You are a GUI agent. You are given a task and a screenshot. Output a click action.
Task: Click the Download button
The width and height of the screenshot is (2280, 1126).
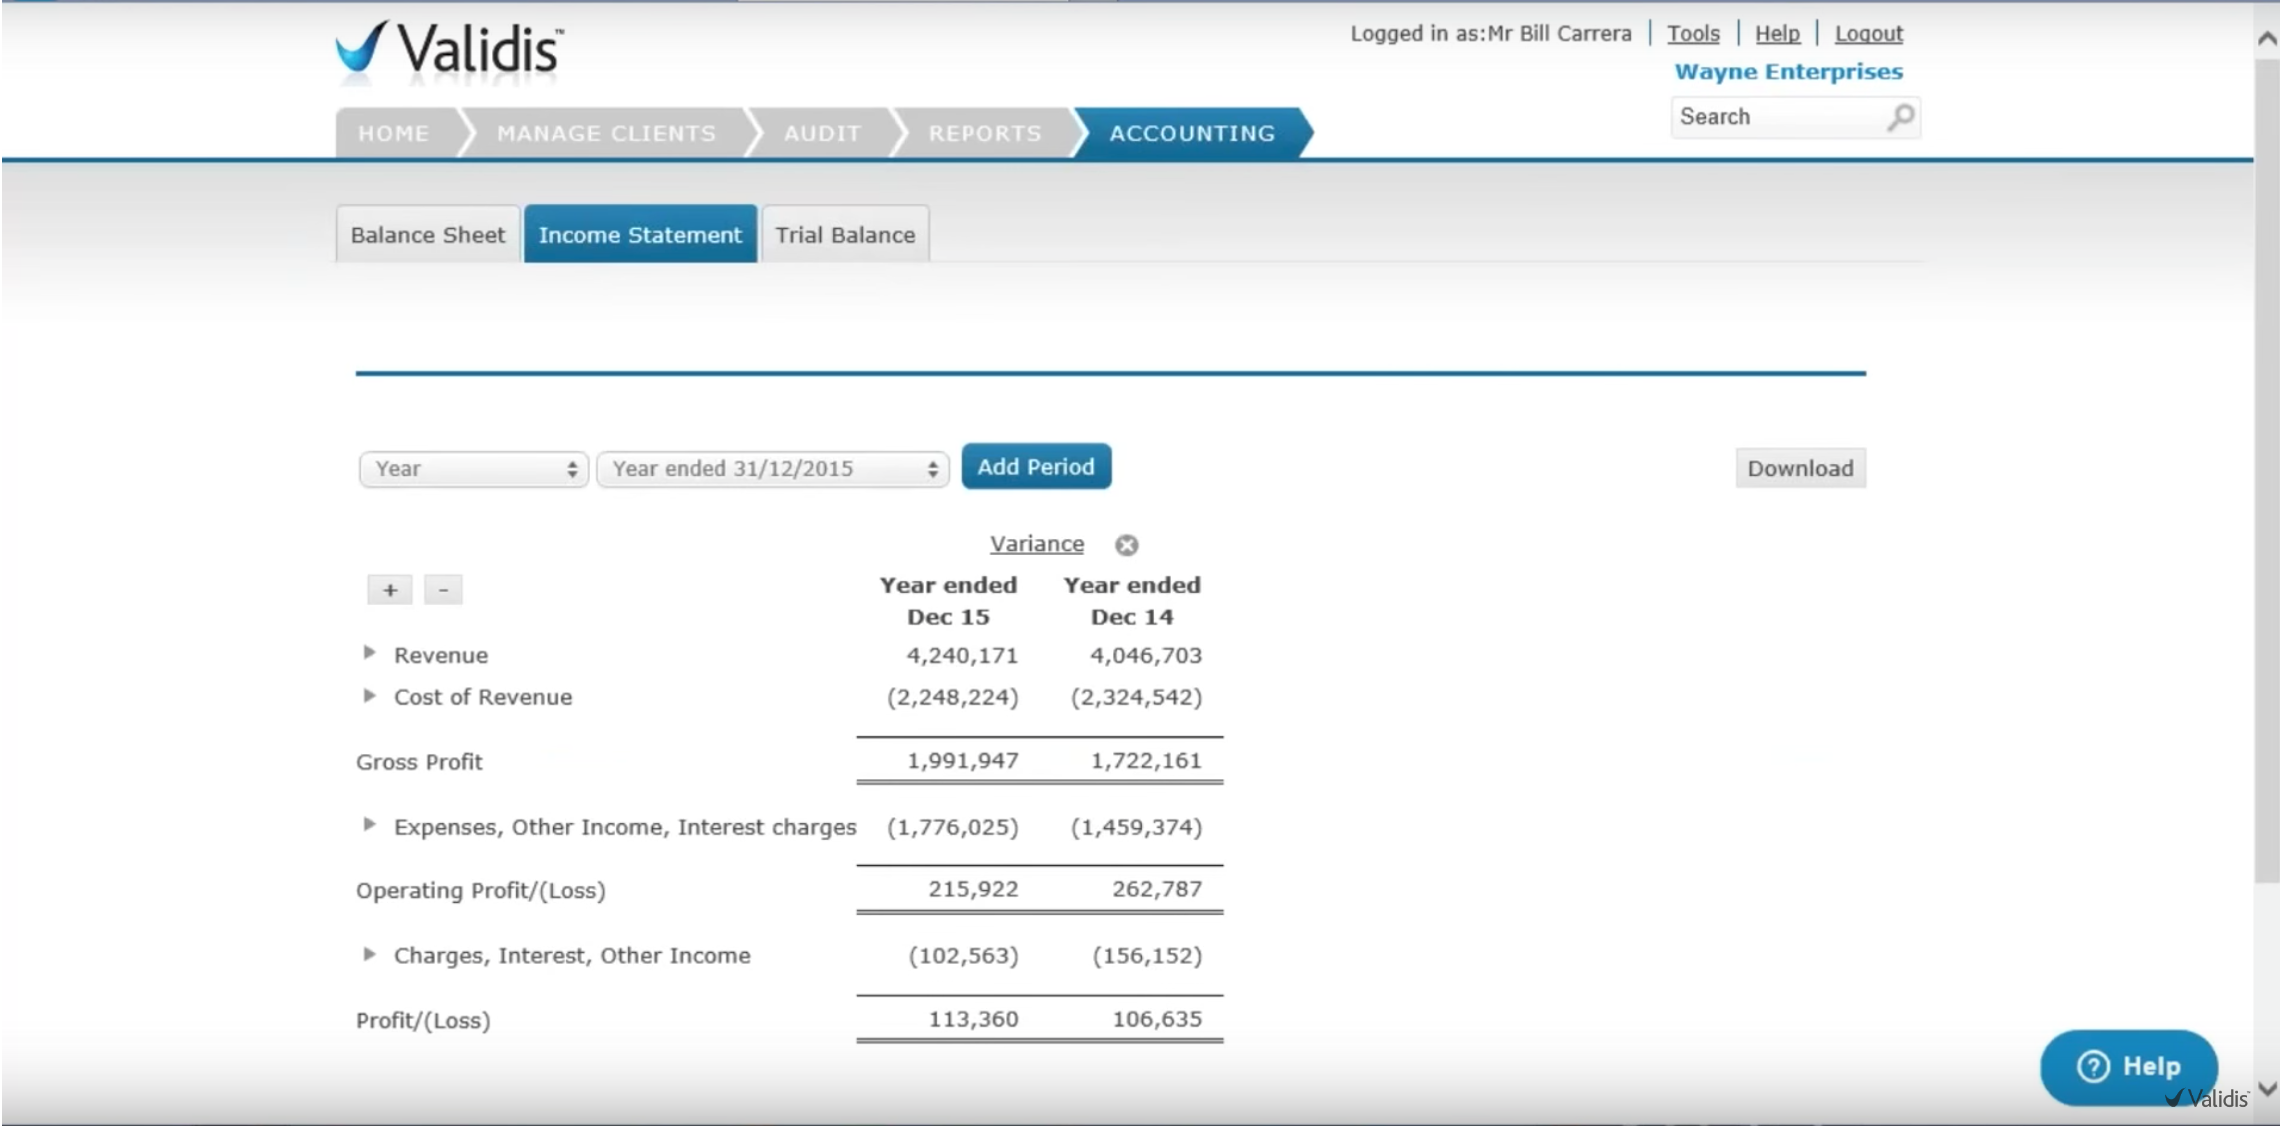pos(1799,469)
